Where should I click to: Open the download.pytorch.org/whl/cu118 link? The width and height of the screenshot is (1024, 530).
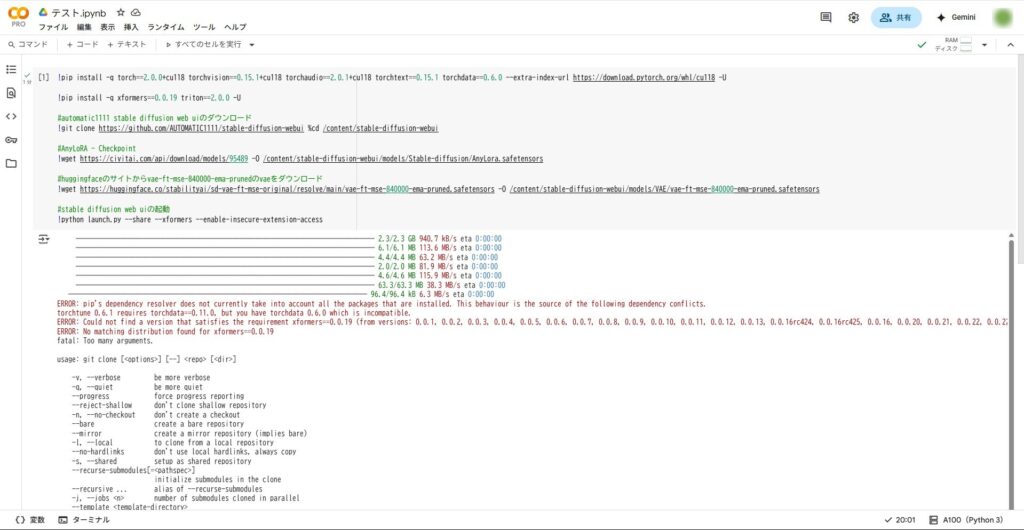[644, 78]
